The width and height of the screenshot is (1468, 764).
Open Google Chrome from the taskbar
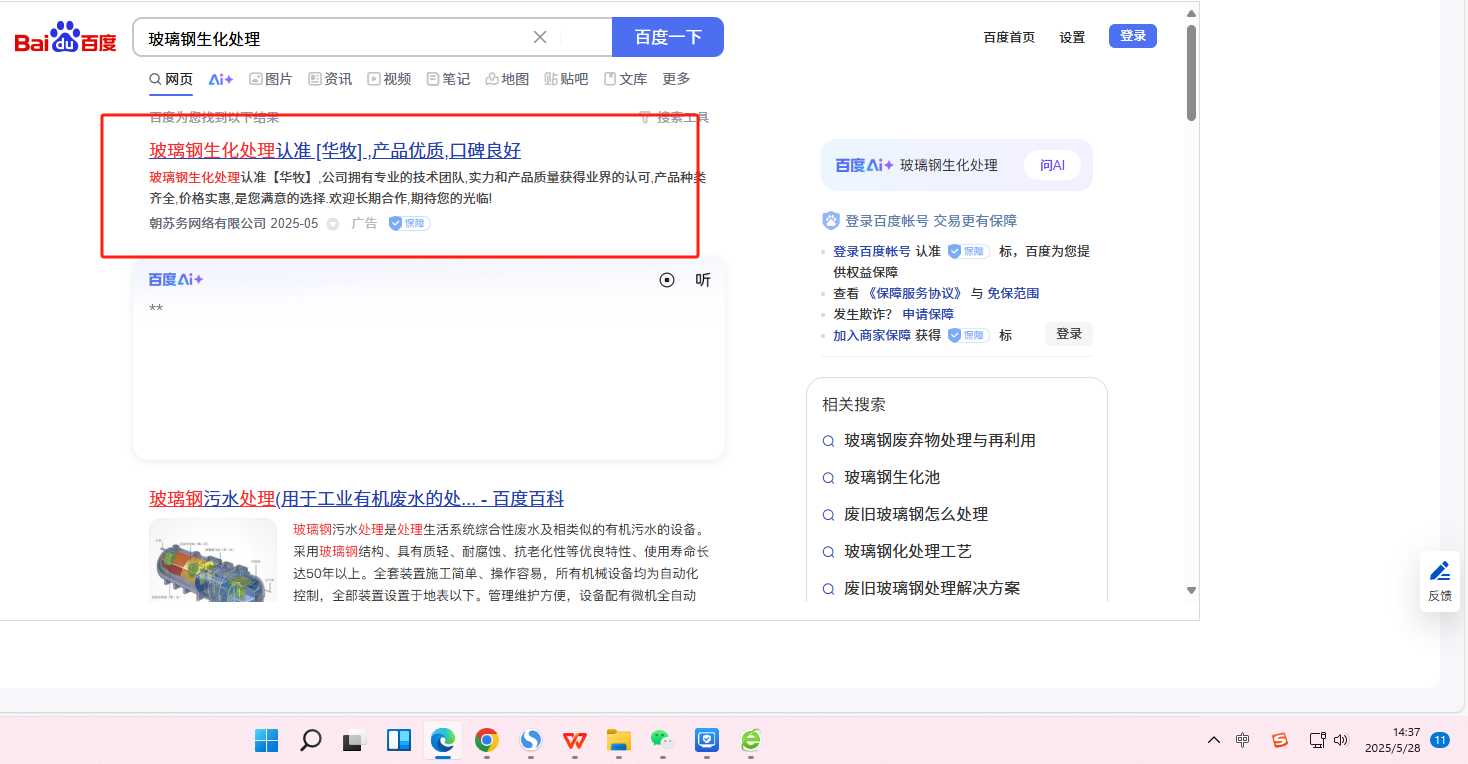(487, 740)
